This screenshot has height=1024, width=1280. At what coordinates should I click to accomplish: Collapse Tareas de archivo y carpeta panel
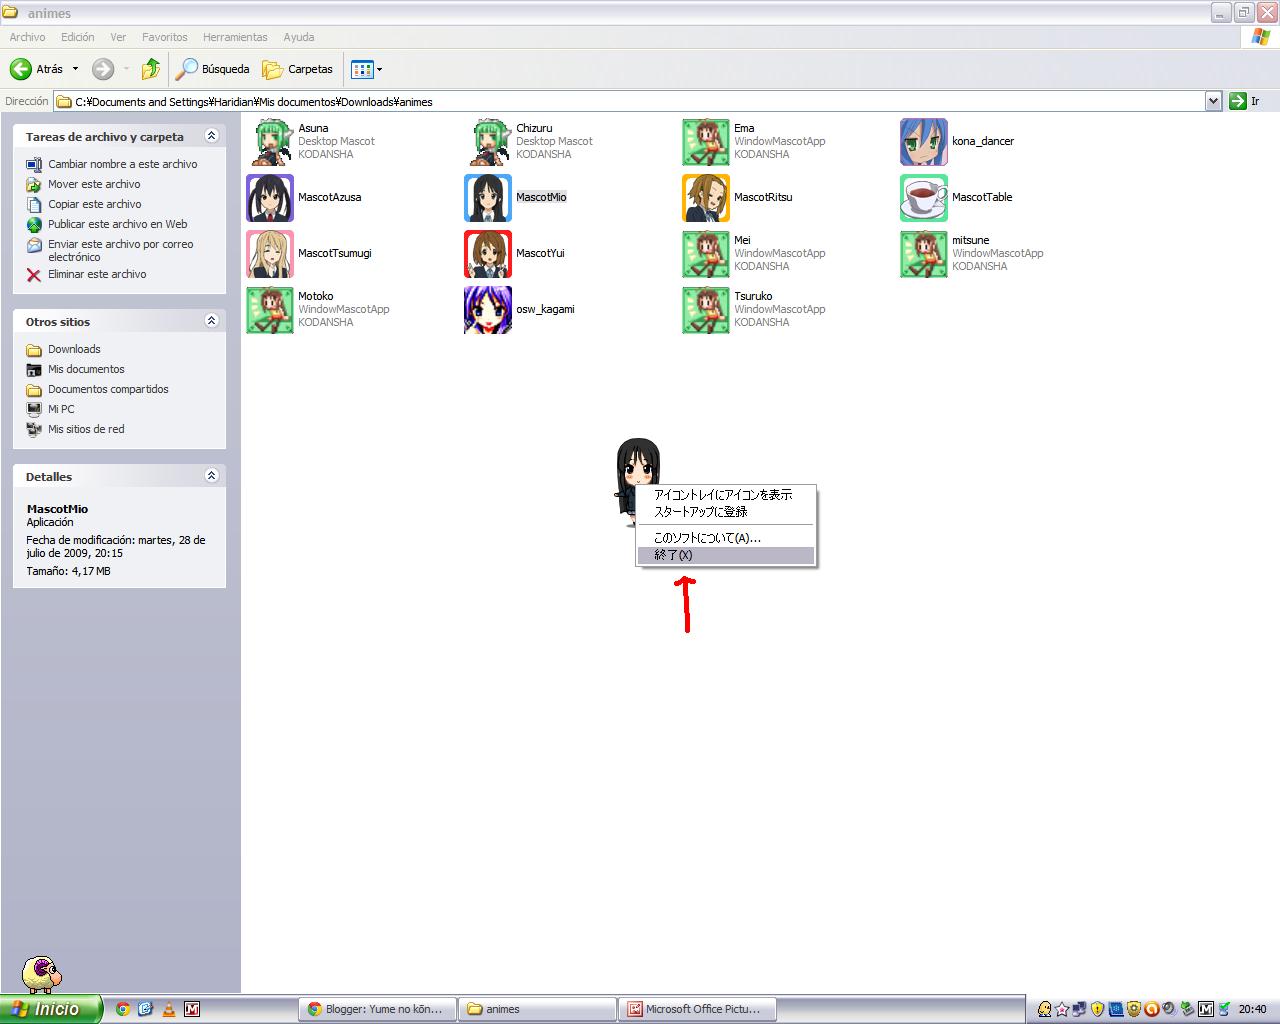(211, 136)
